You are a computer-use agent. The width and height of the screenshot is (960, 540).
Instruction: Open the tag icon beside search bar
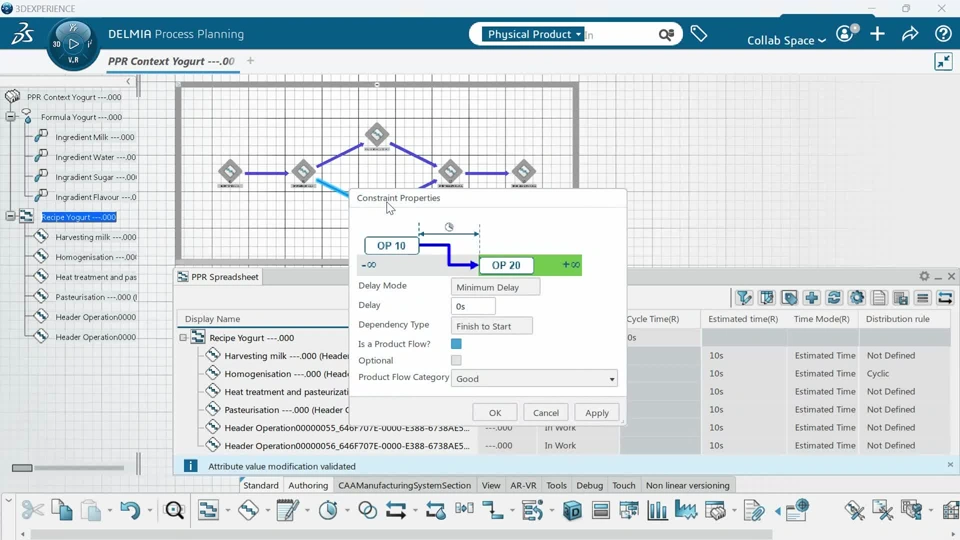(699, 34)
